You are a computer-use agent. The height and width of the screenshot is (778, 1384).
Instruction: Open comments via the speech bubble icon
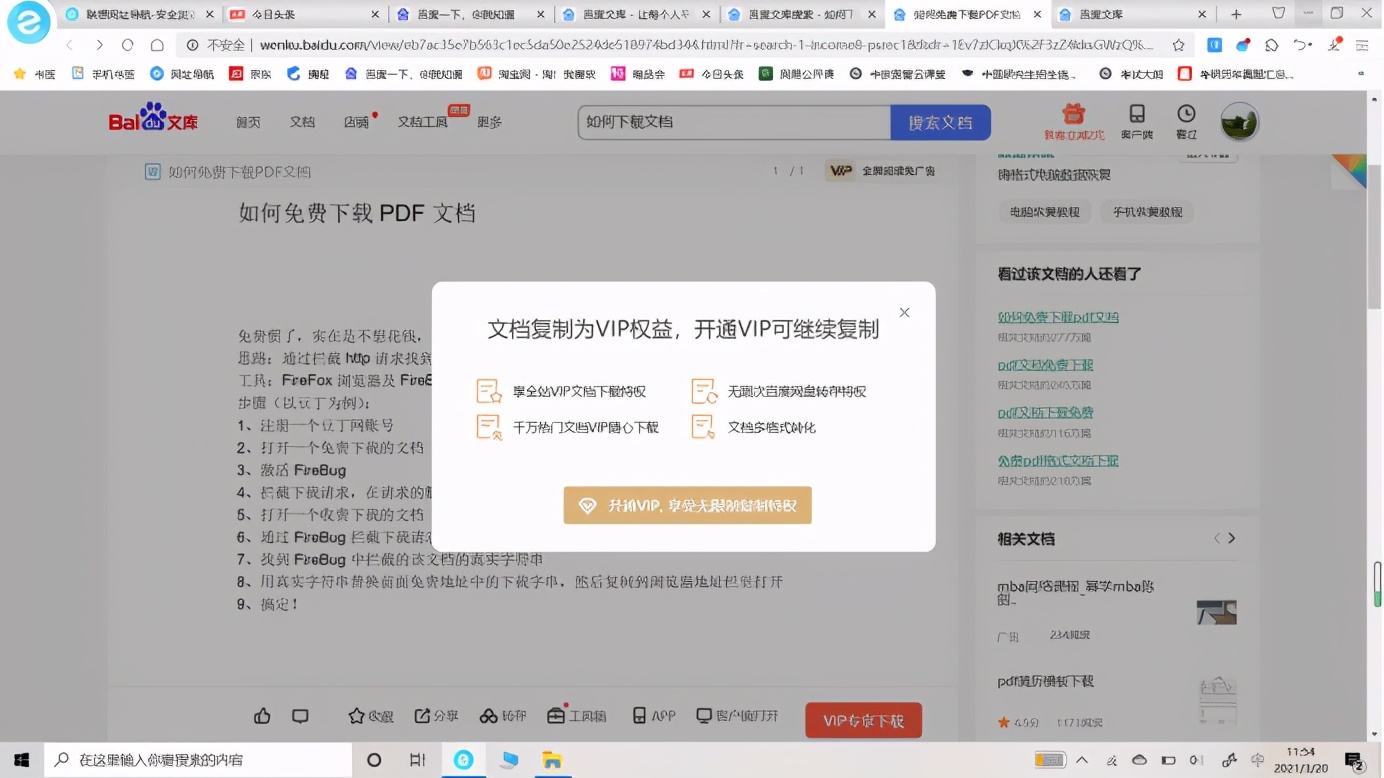[299, 716]
